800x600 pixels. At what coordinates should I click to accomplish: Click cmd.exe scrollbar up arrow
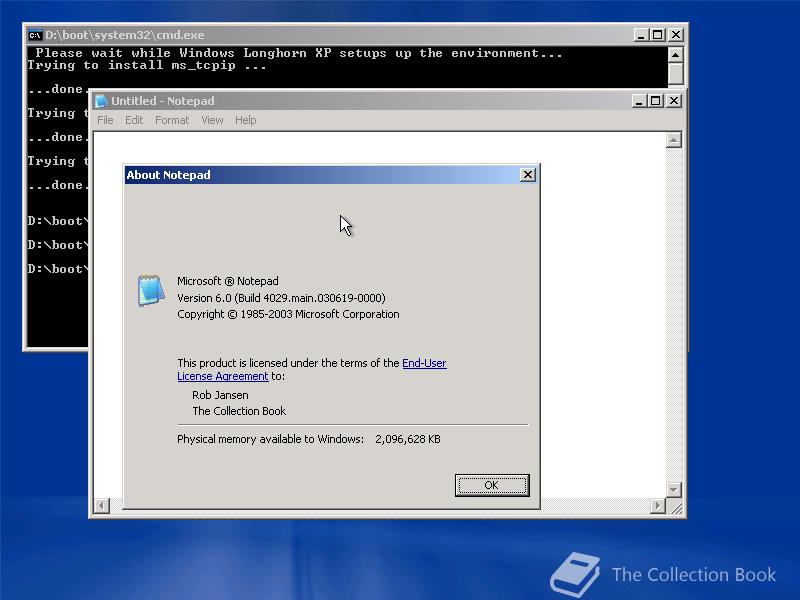pyautogui.click(x=676, y=55)
